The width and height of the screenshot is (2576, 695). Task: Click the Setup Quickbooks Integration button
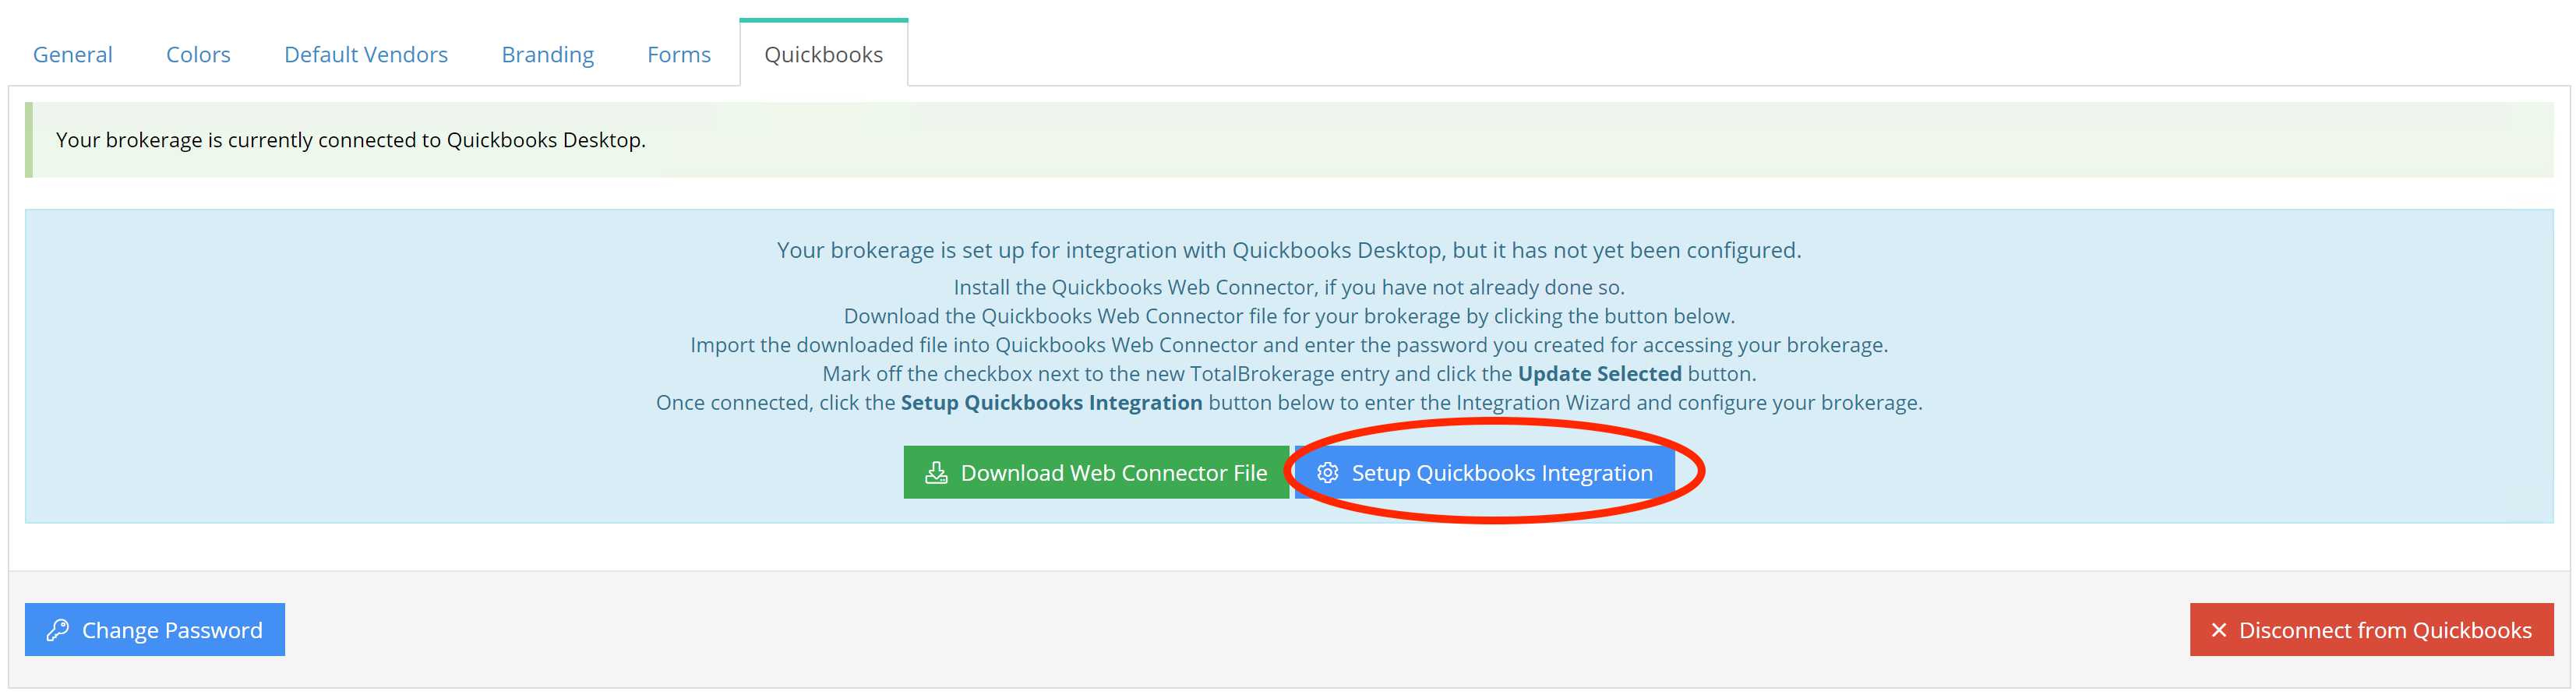(x=1484, y=472)
